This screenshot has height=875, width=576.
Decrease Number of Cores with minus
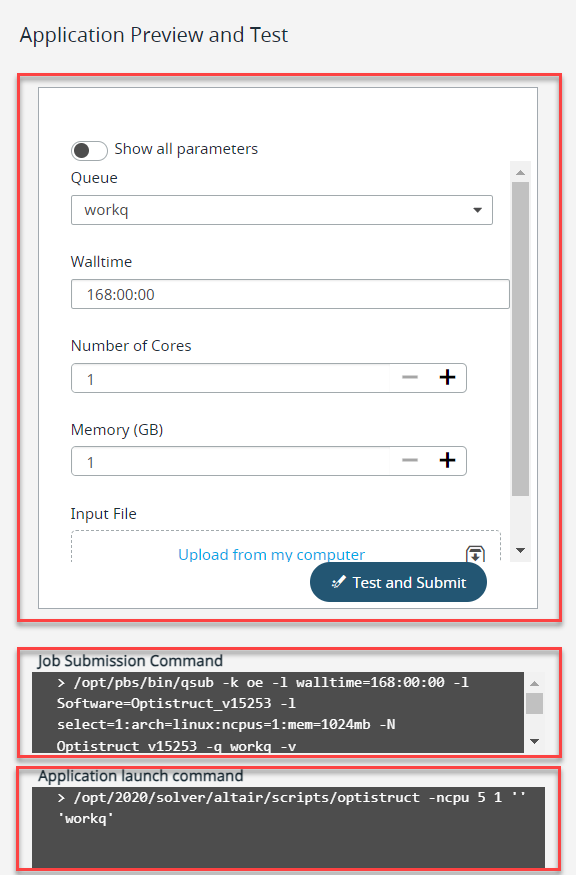410,378
